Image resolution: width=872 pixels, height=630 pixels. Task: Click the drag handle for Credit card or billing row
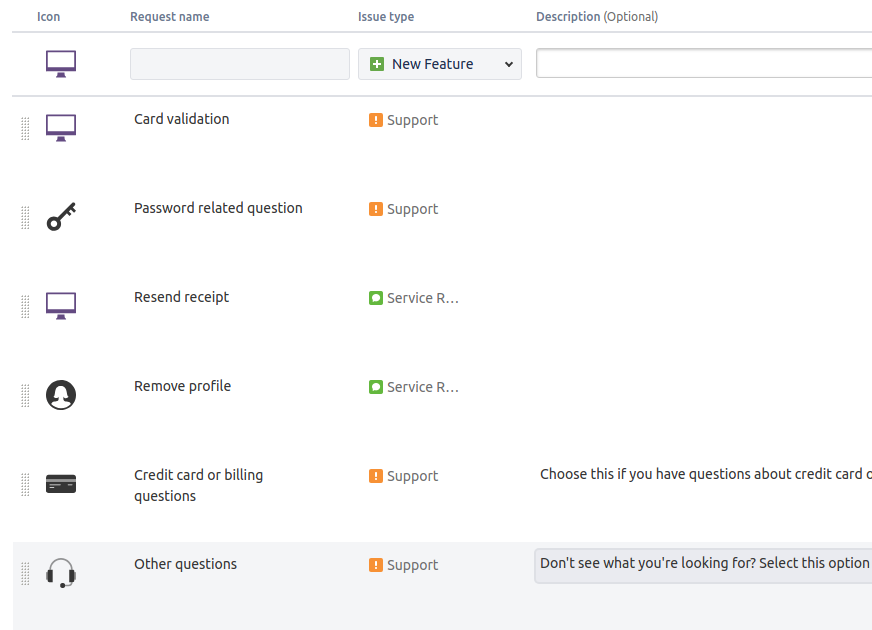[25, 484]
